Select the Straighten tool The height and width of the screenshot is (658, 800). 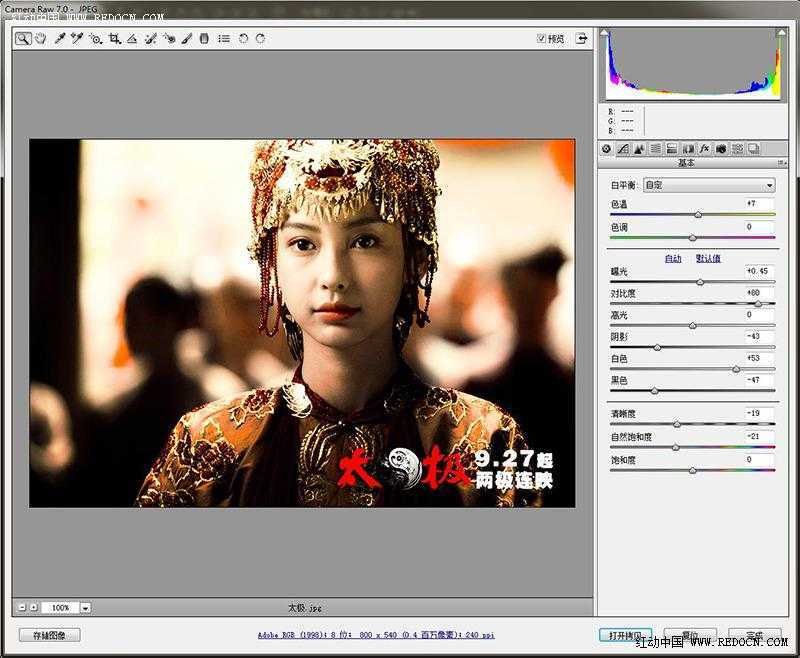134,40
